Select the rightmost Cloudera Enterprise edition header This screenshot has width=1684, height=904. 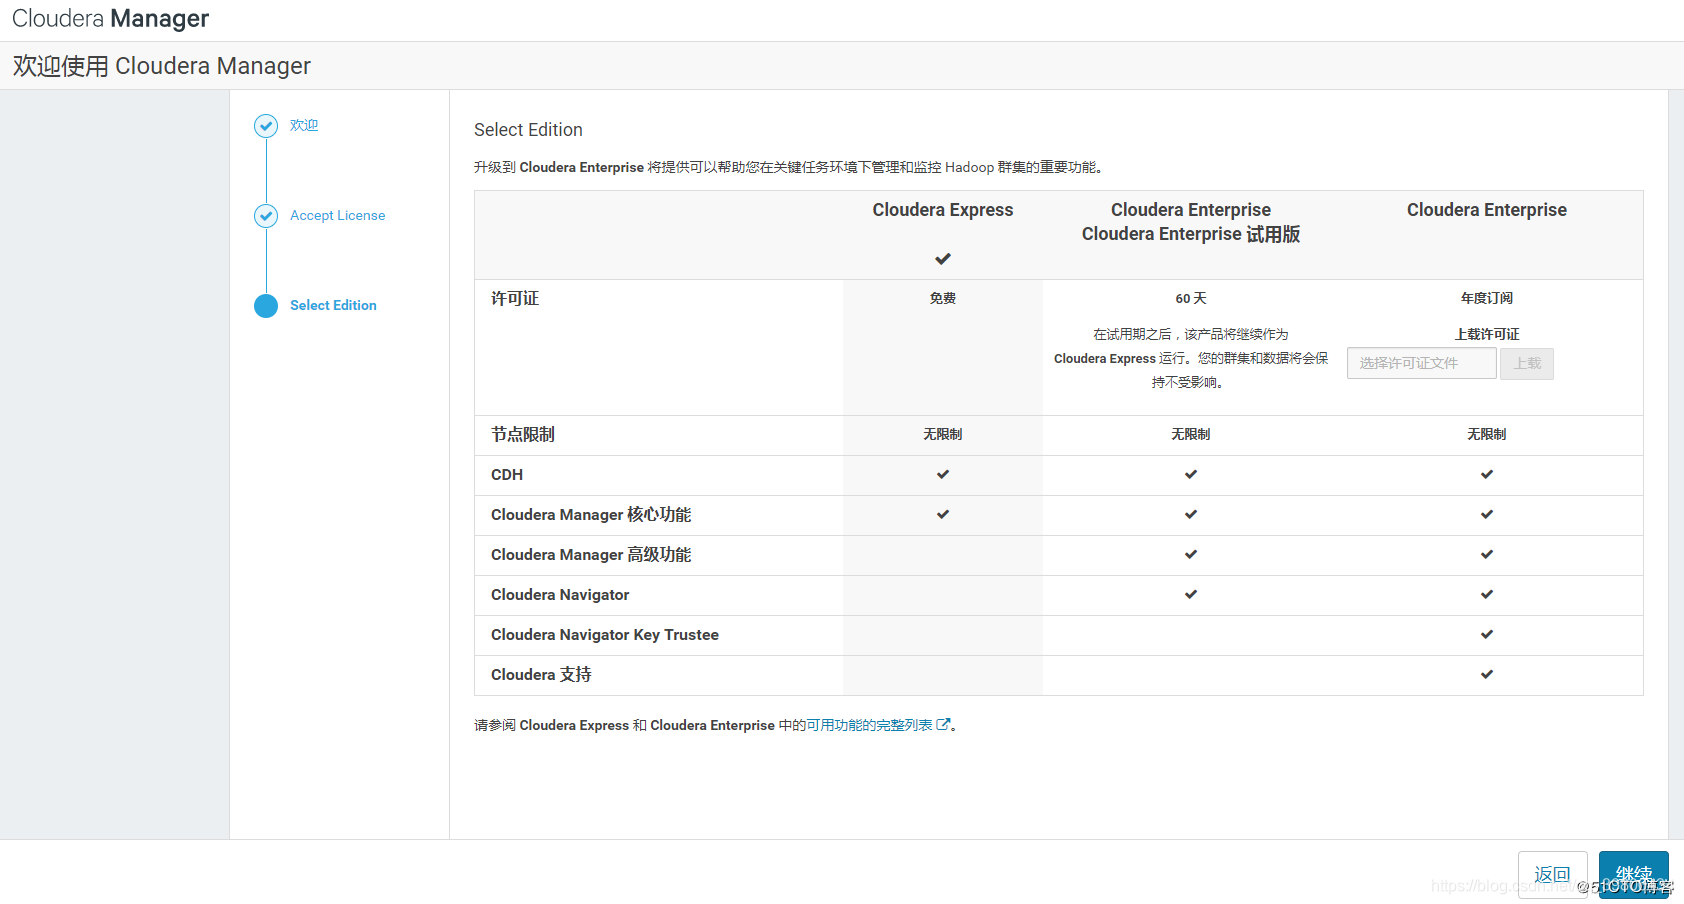click(x=1487, y=210)
